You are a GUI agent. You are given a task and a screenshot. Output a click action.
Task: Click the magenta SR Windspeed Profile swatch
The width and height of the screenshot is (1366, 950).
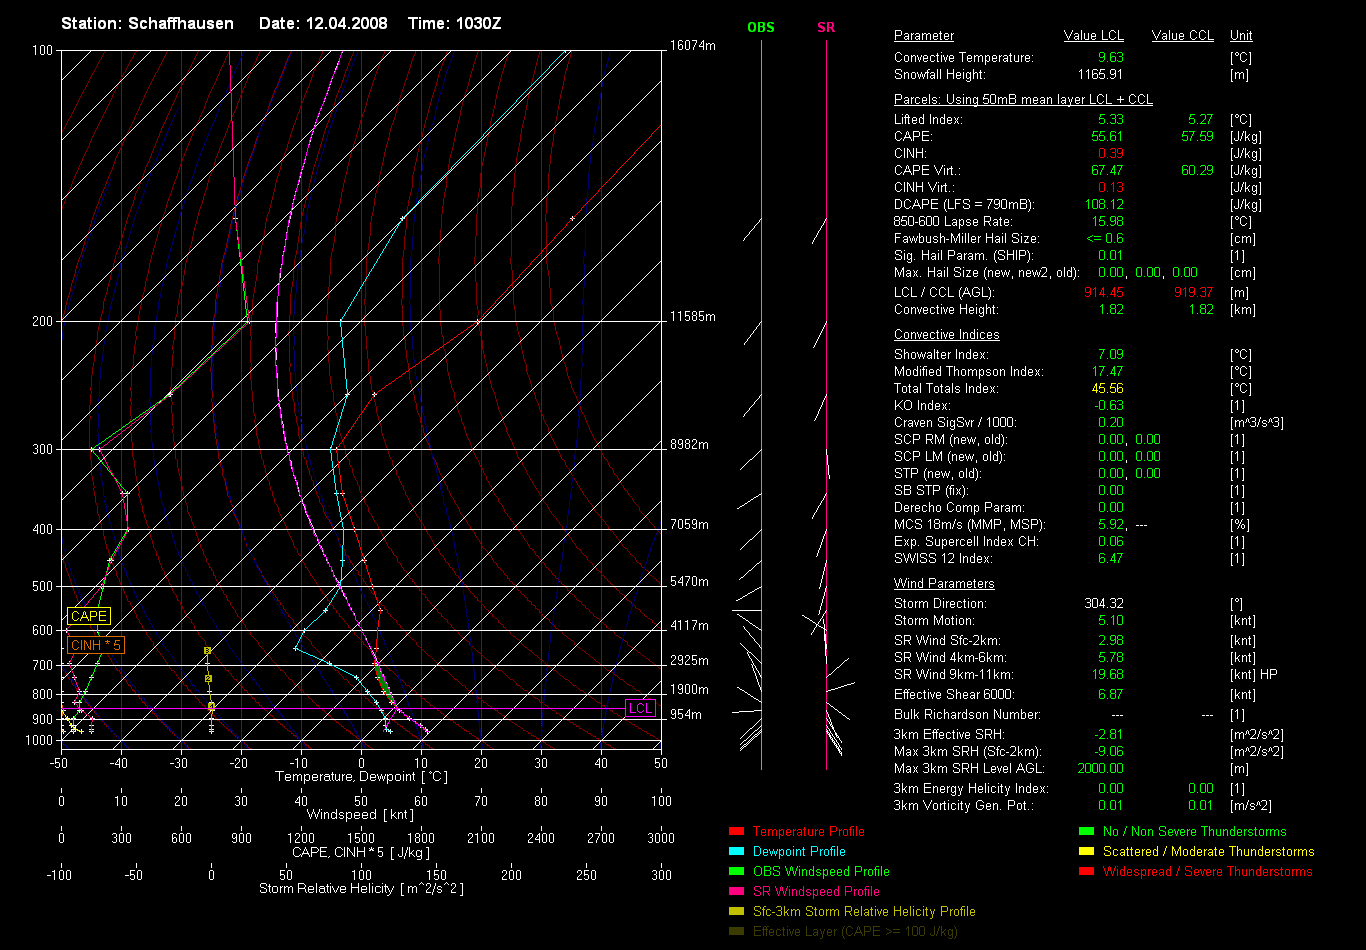pos(736,892)
